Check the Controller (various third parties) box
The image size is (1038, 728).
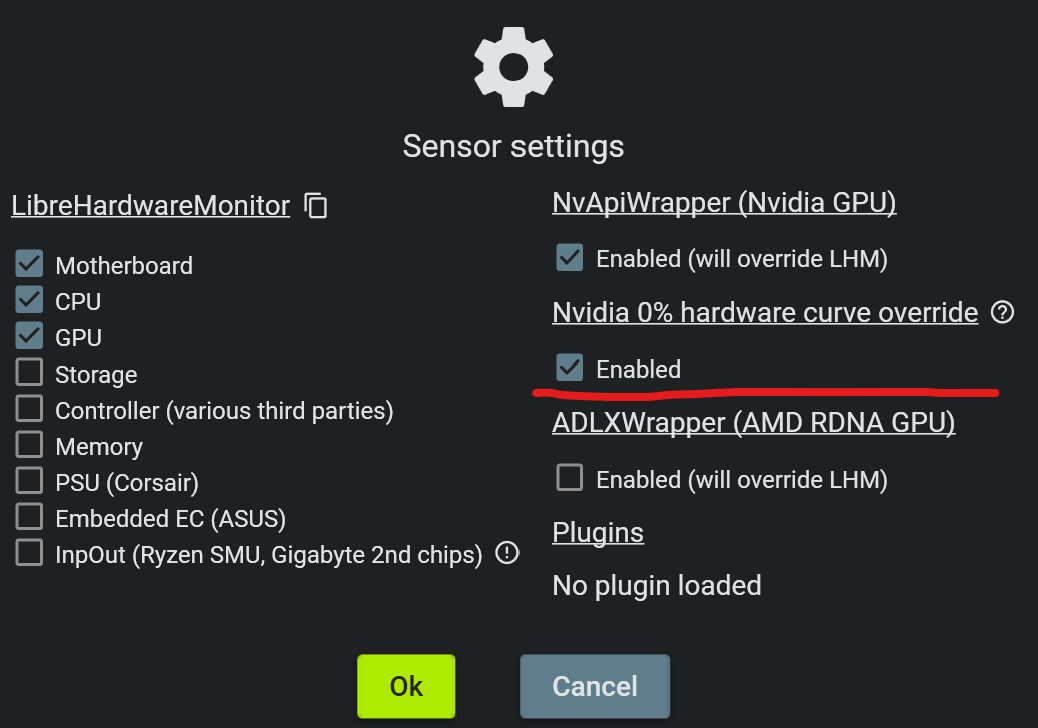click(29, 409)
